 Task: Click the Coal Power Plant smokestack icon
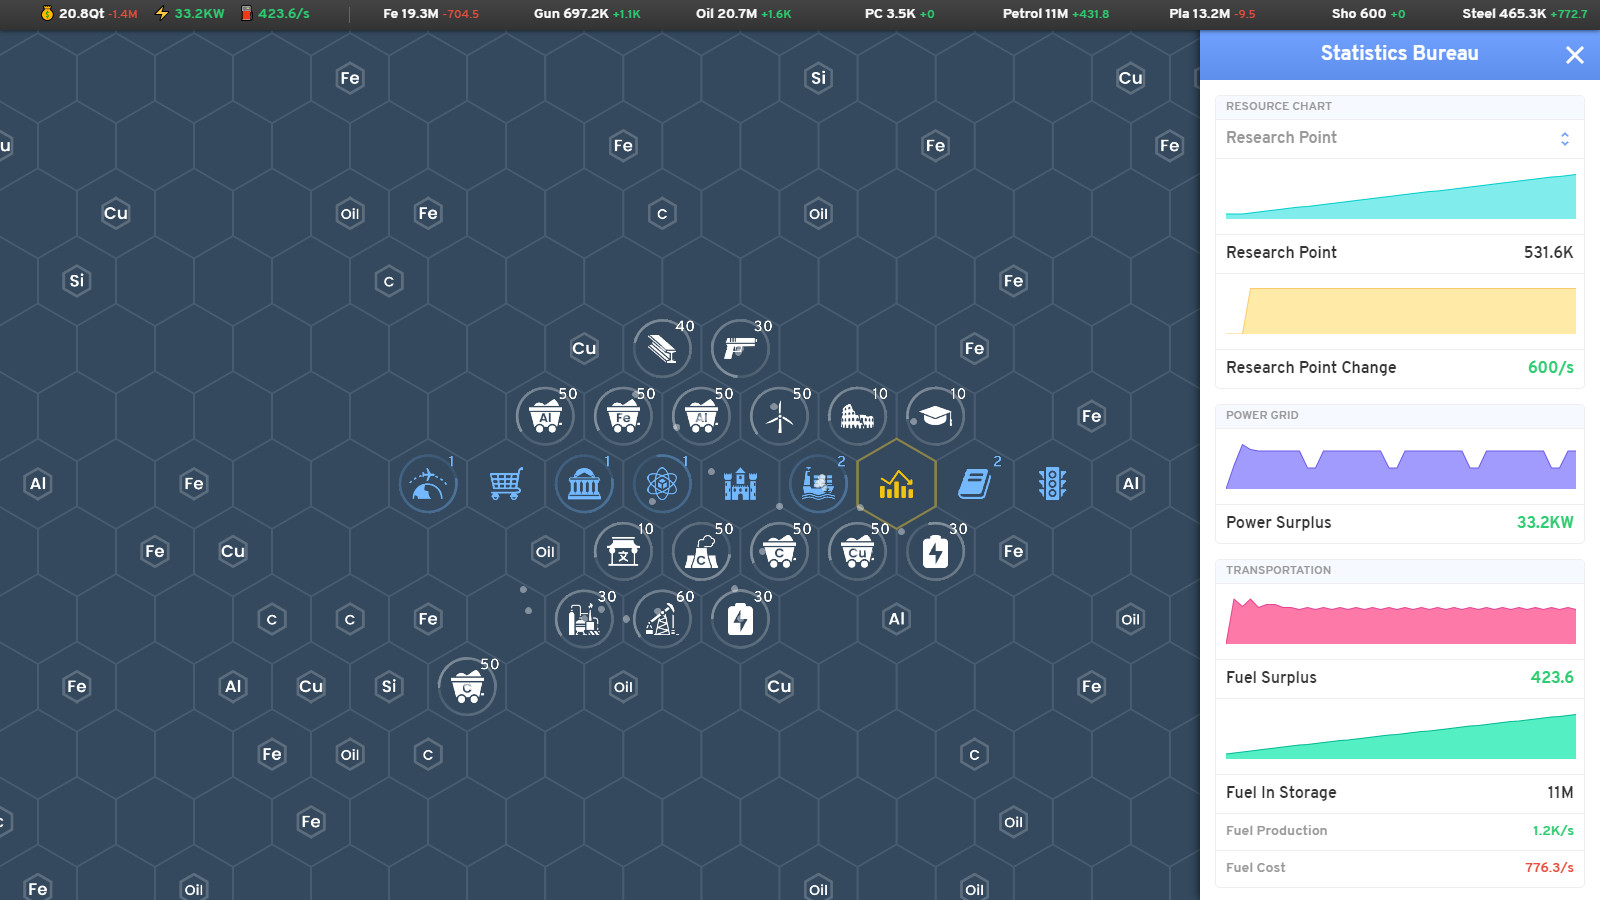tap(701, 551)
